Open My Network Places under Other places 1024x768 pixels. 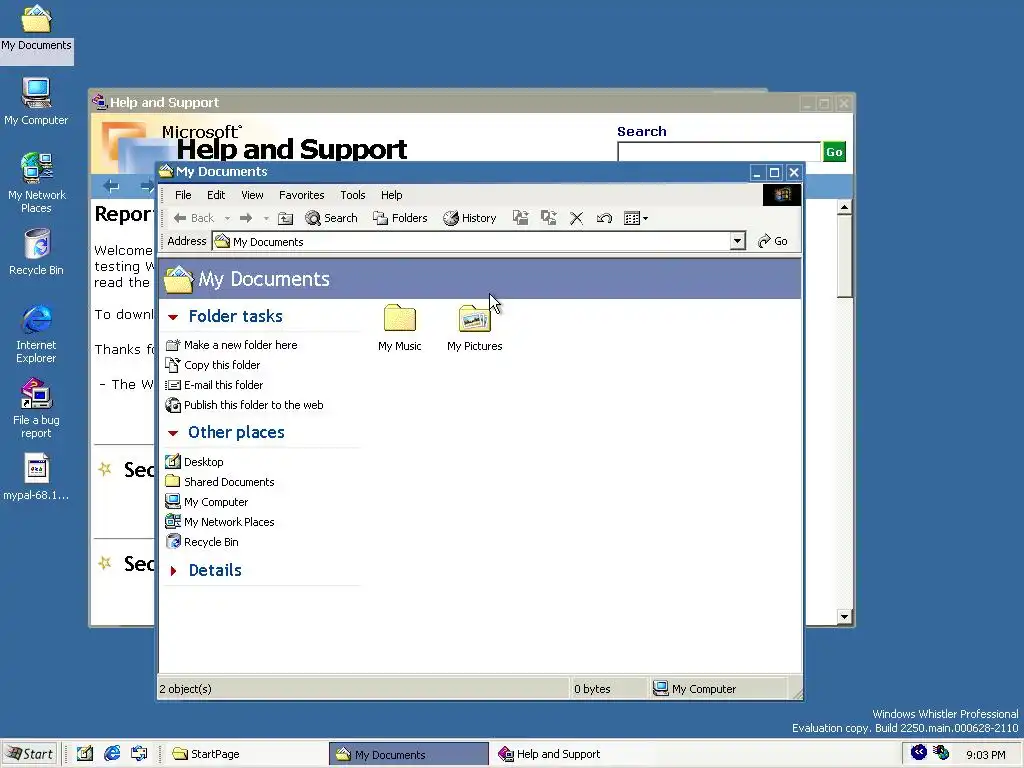click(219, 522)
